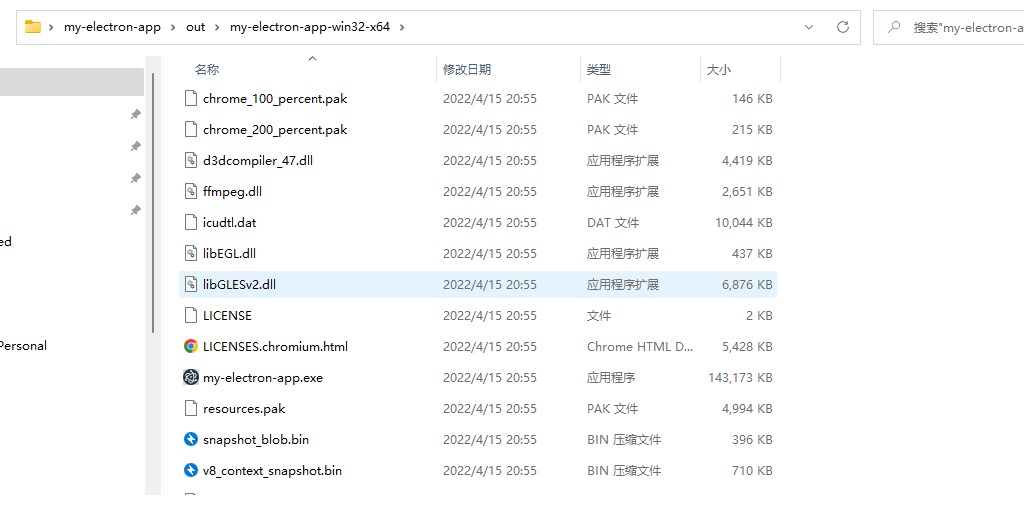Select the file name libGLESv2.dll
Viewport: 1024px width, 515px height.
(240, 285)
